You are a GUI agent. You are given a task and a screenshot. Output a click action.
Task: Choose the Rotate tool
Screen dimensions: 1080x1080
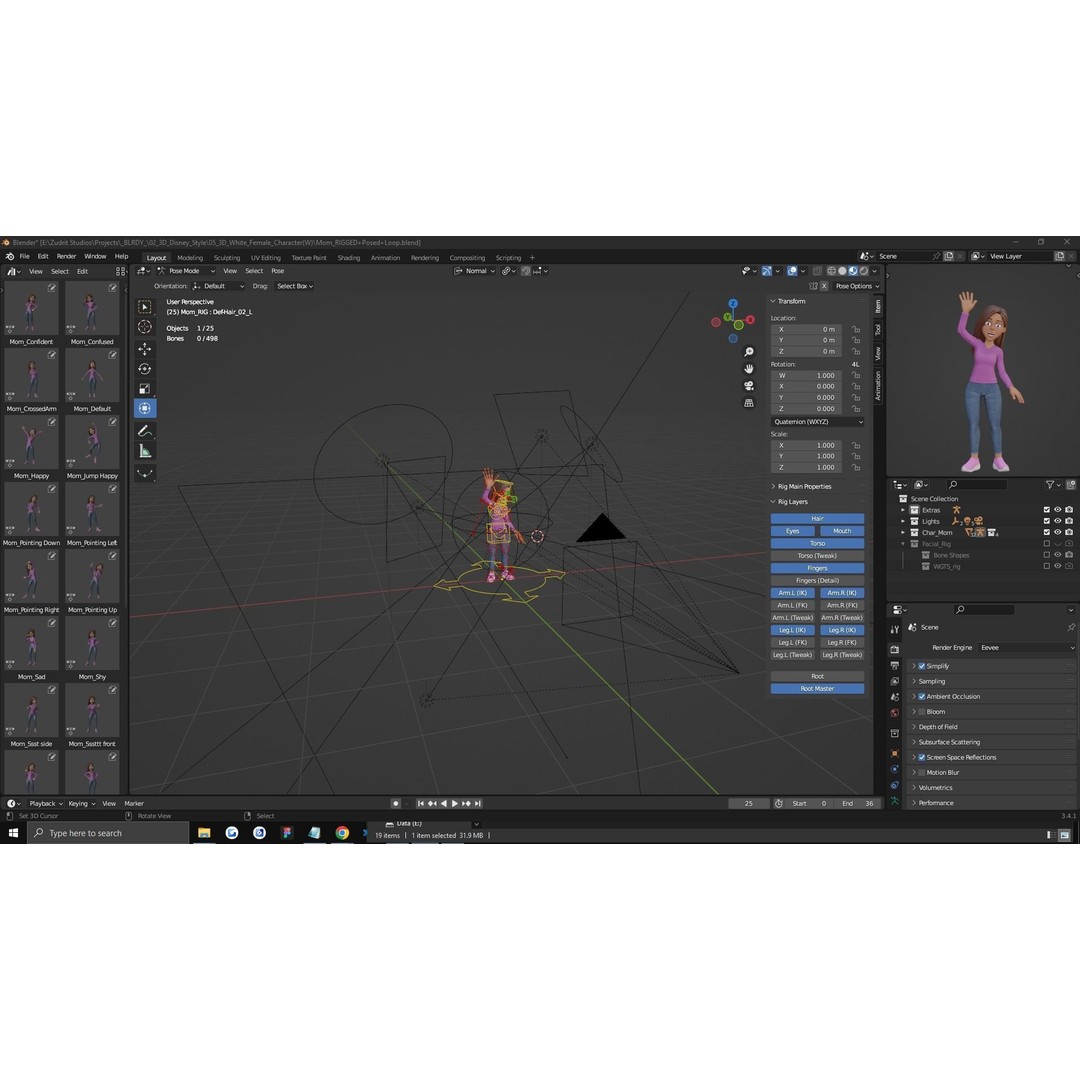pos(145,368)
